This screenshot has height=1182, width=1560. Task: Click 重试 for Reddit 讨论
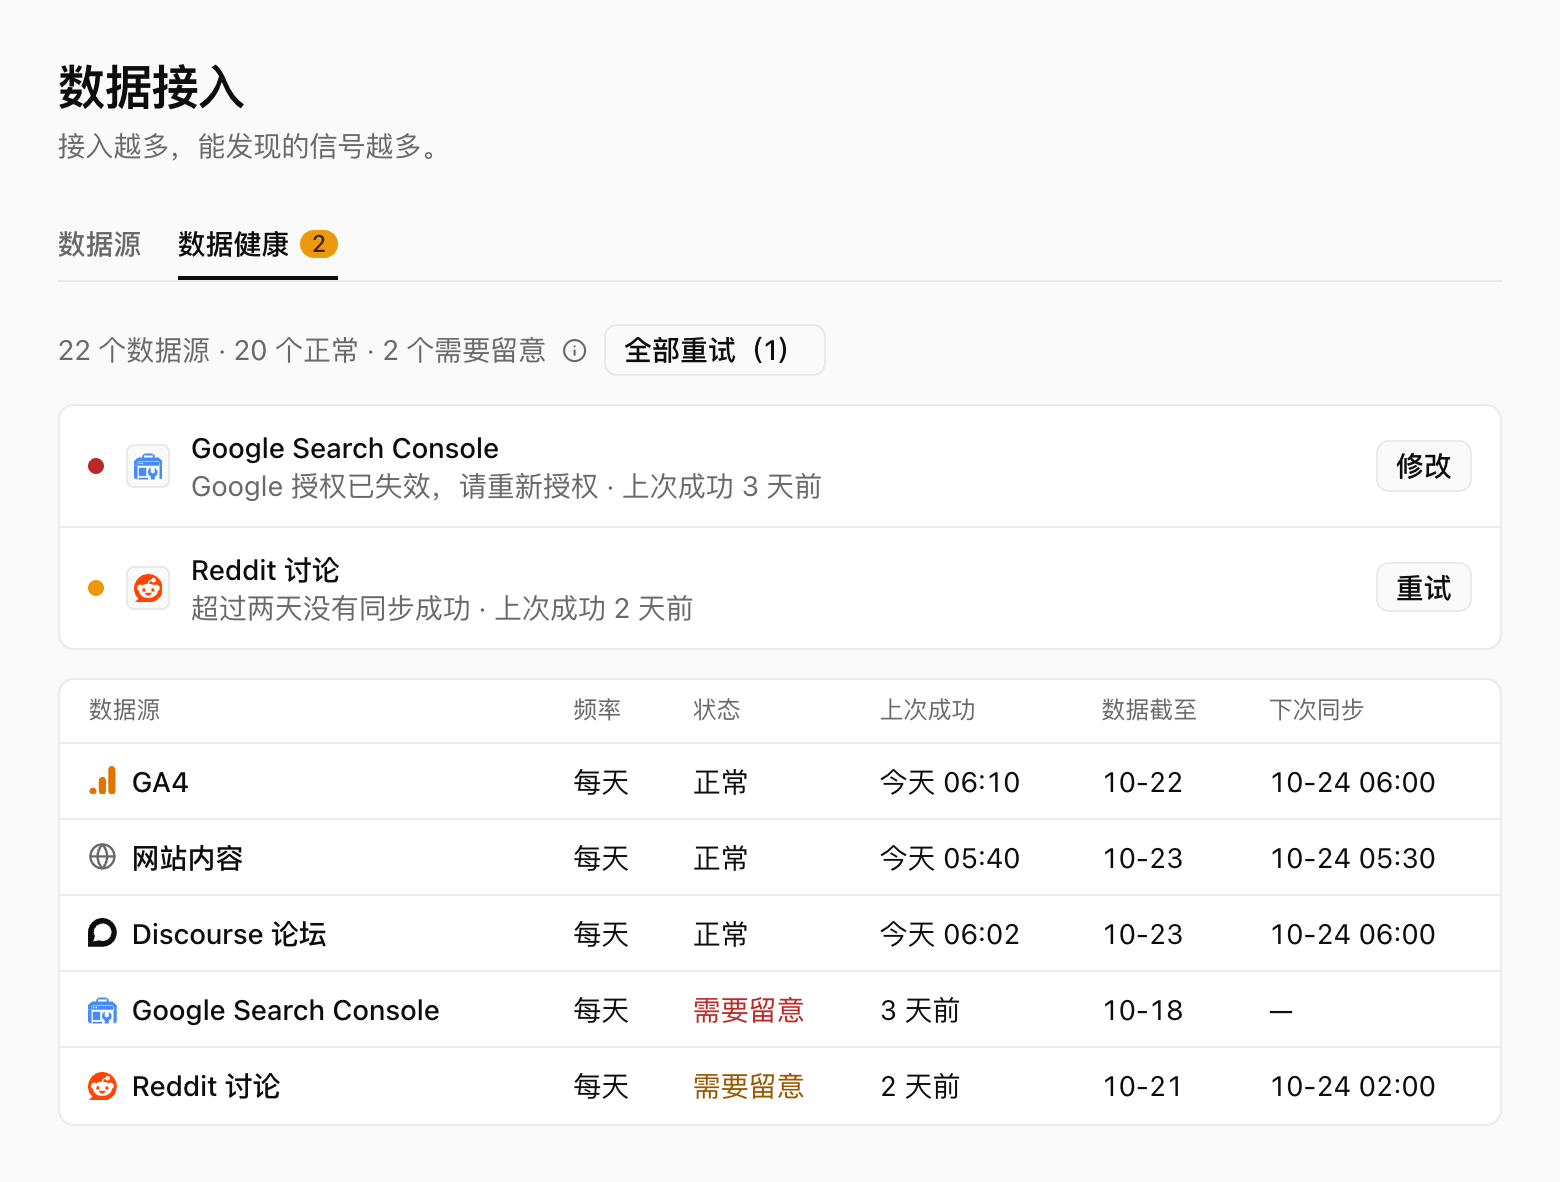point(1424,588)
